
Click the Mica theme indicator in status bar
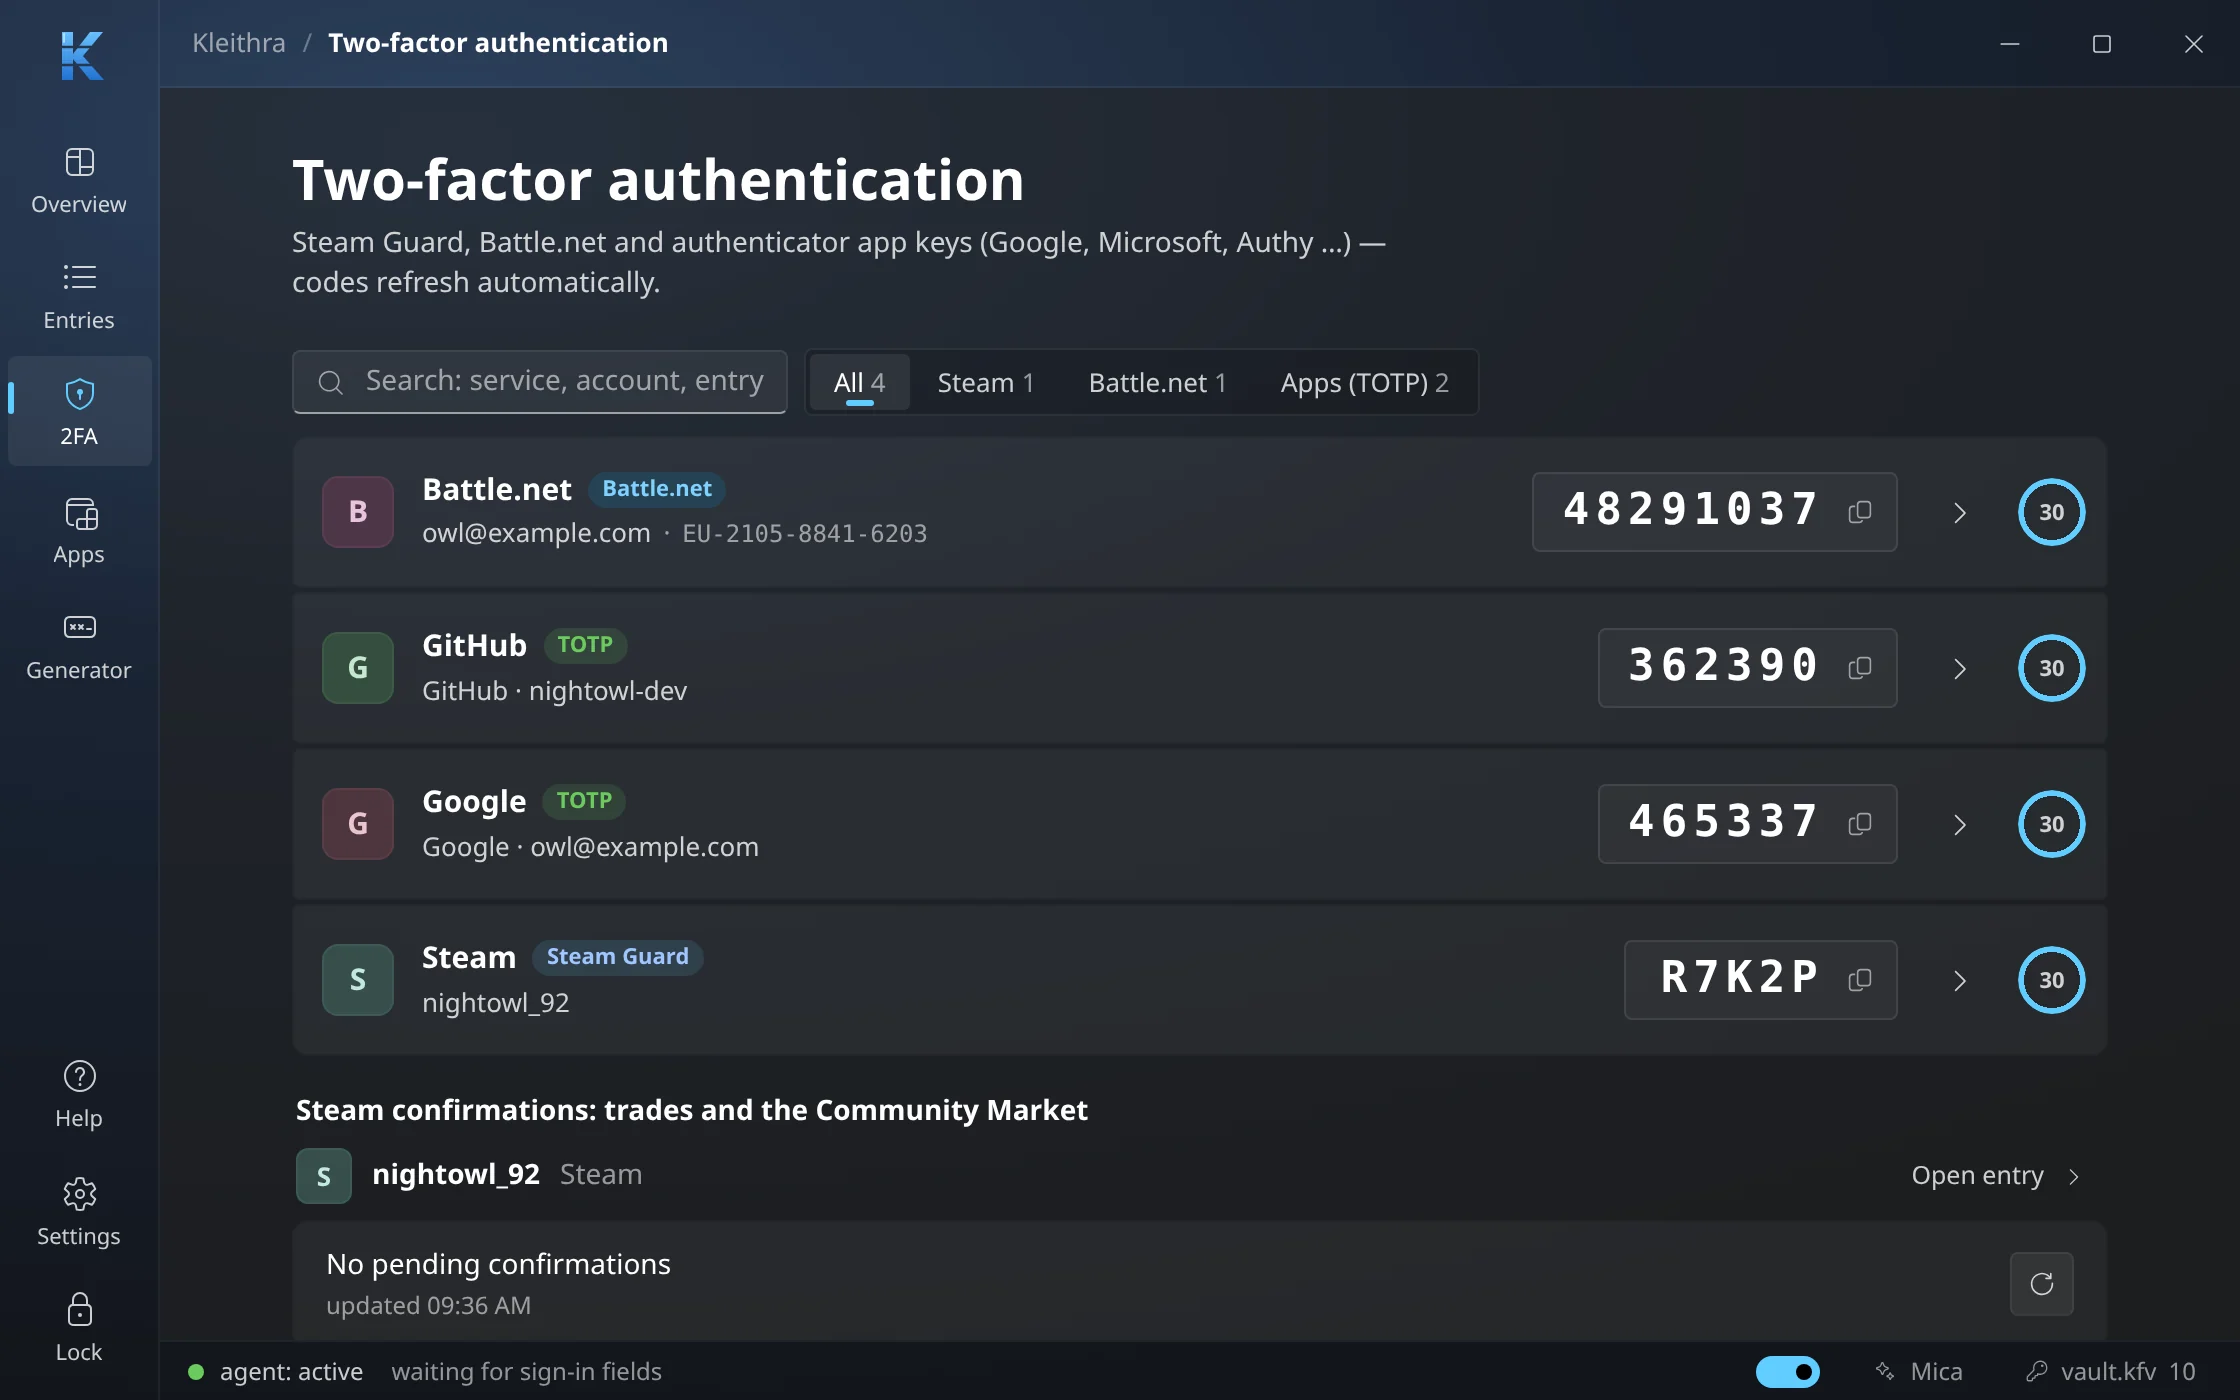pyautogui.click(x=1919, y=1371)
